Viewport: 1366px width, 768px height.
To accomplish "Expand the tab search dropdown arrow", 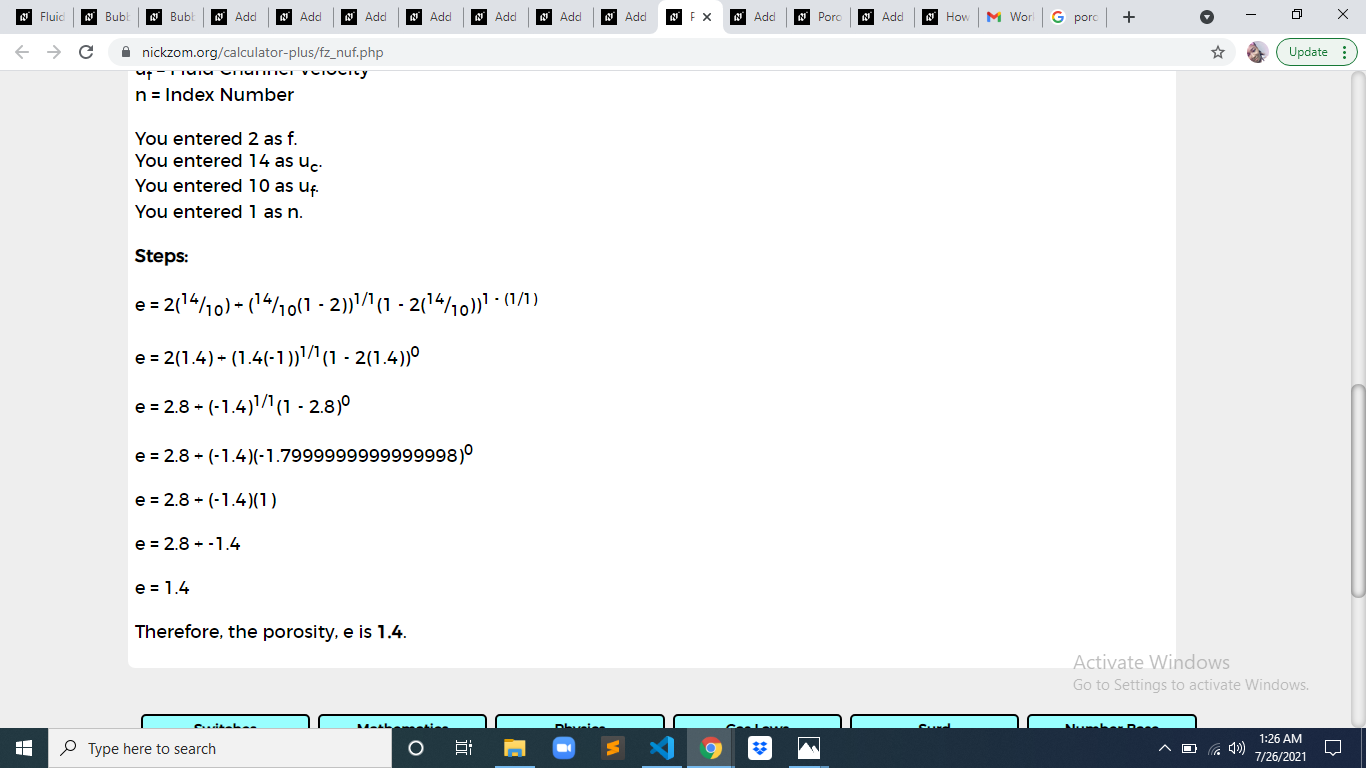I will coord(1207,17).
